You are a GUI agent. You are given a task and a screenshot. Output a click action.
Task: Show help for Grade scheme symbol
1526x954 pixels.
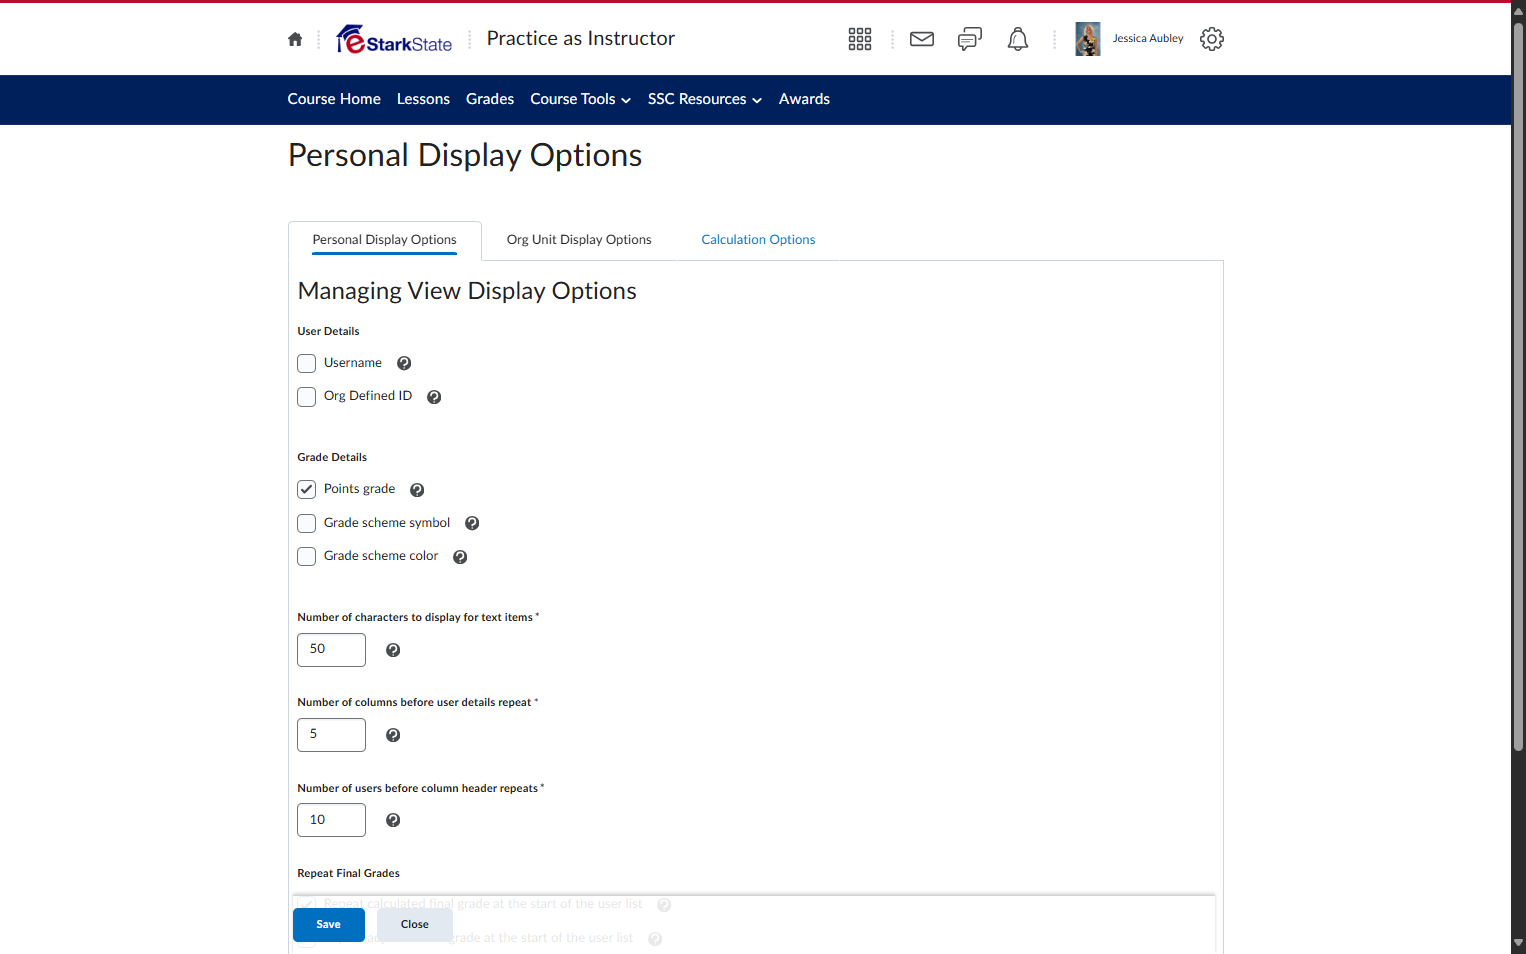pyautogui.click(x=472, y=523)
